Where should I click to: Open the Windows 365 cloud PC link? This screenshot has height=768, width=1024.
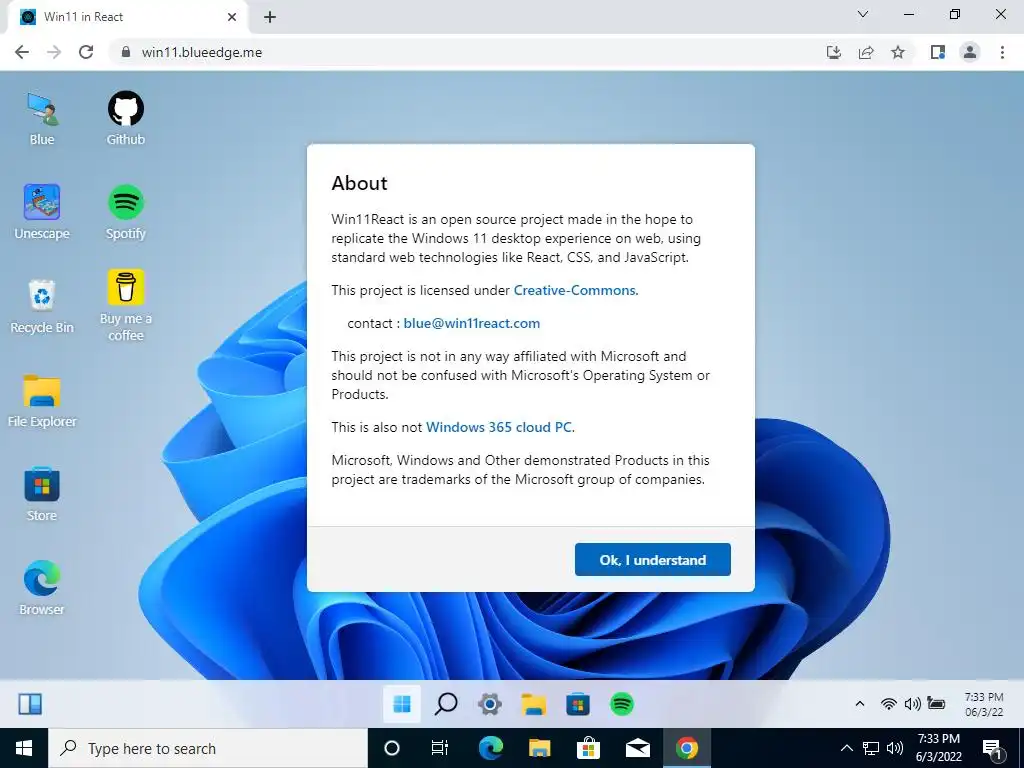(x=500, y=427)
